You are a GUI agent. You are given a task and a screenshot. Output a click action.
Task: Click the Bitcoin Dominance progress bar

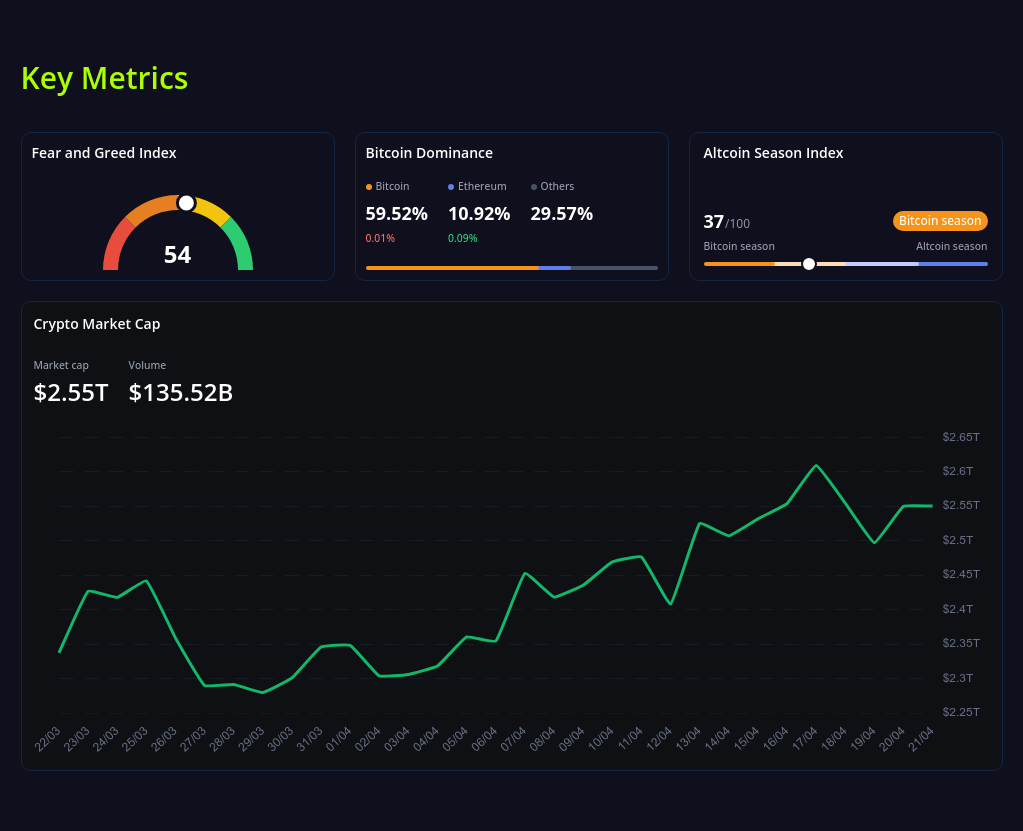pyautogui.click(x=511, y=268)
